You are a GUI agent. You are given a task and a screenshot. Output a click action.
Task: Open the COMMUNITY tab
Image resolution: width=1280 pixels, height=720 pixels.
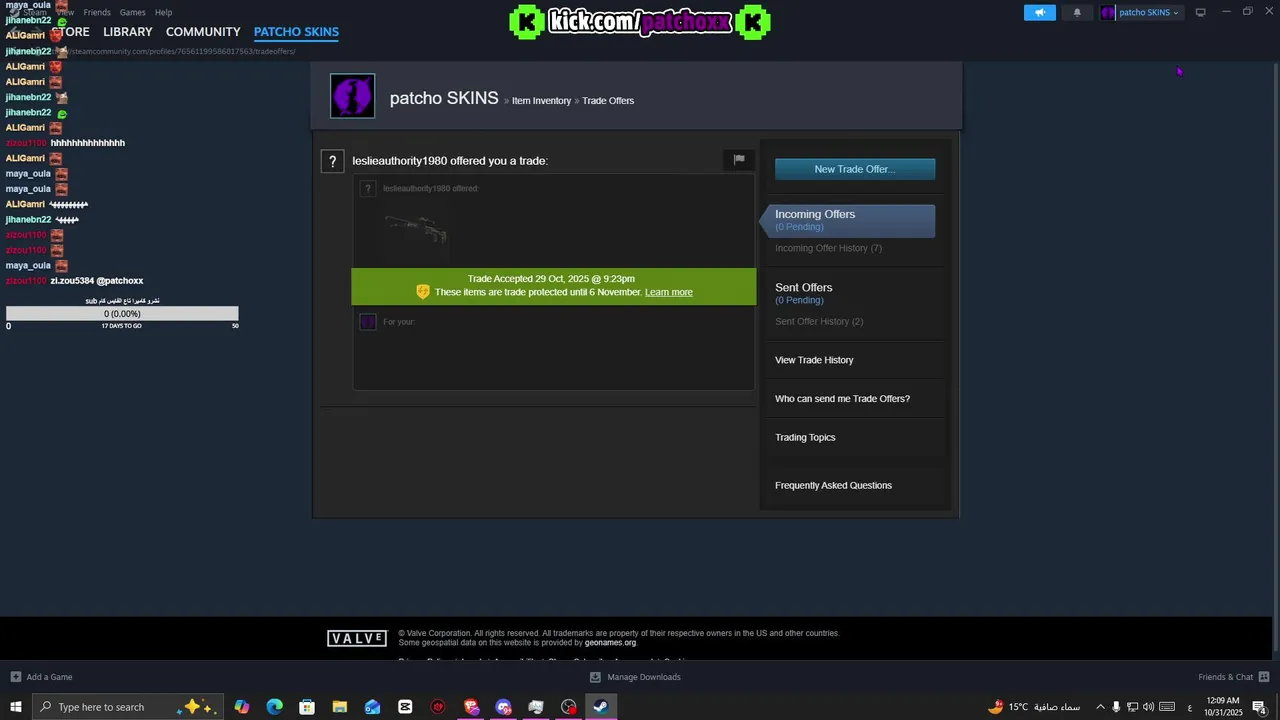coord(203,32)
